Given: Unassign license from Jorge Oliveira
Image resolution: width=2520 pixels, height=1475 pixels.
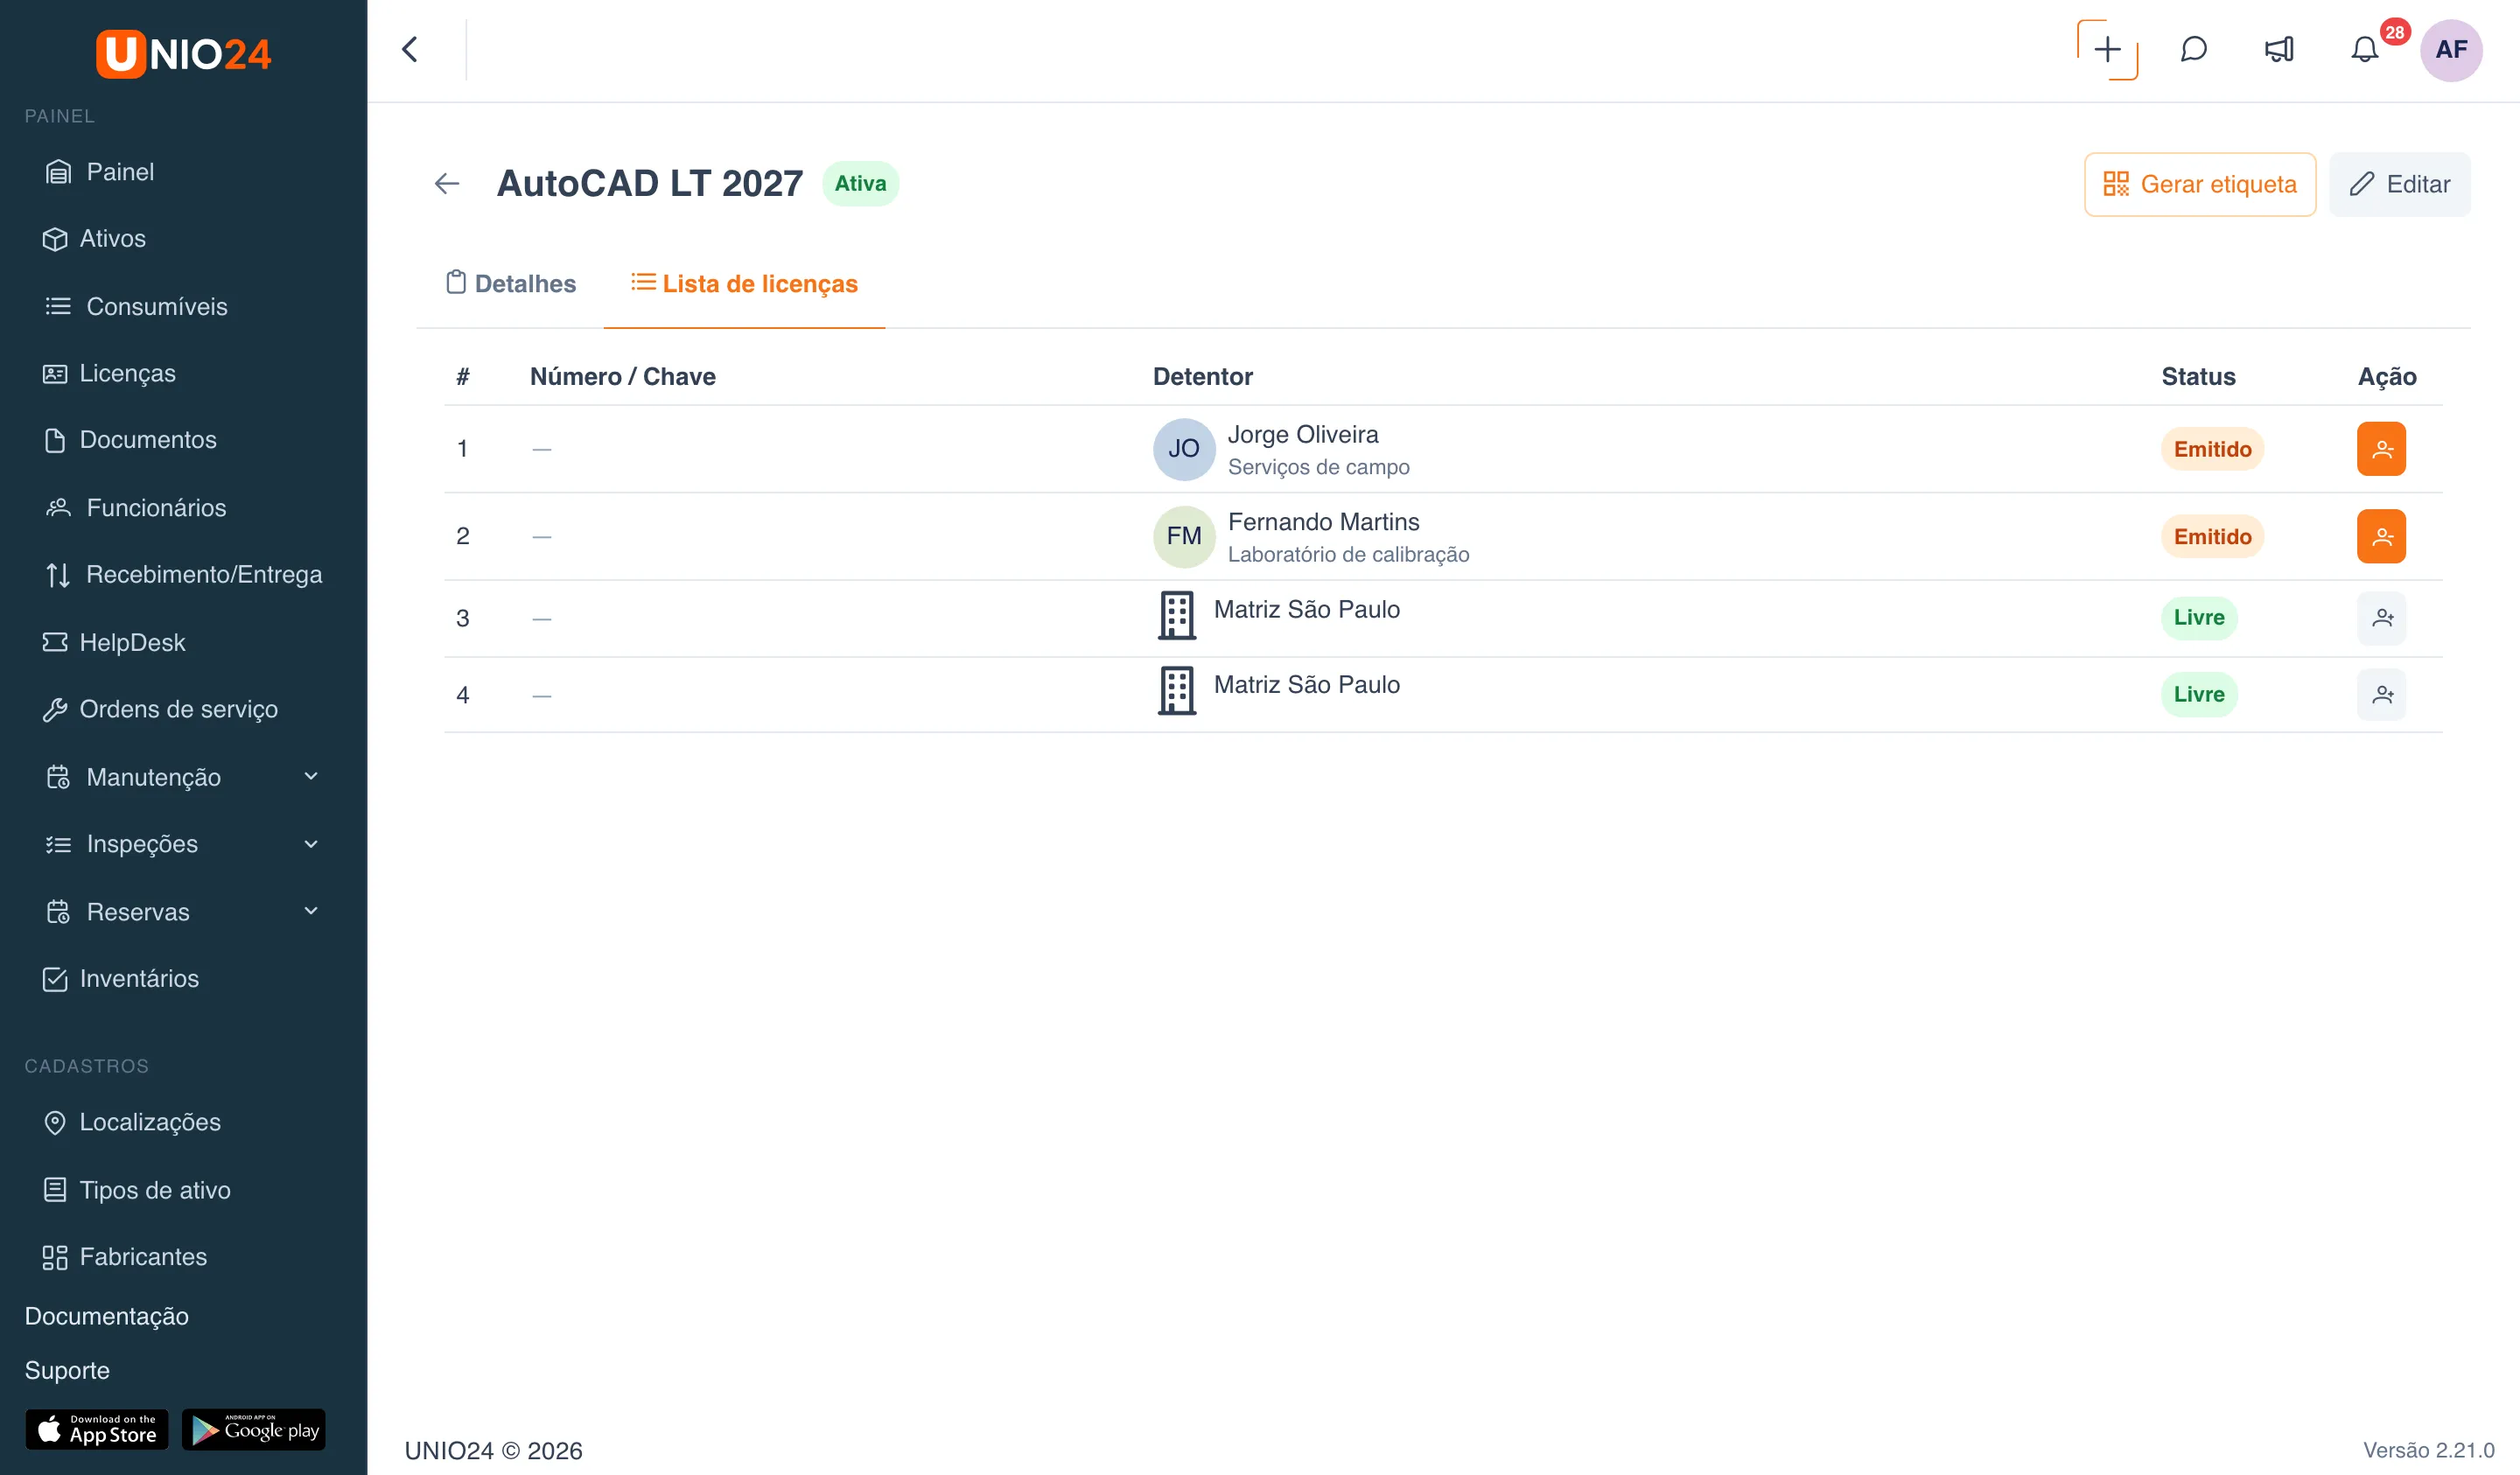Looking at the screenshot, I should [2381, 449].
